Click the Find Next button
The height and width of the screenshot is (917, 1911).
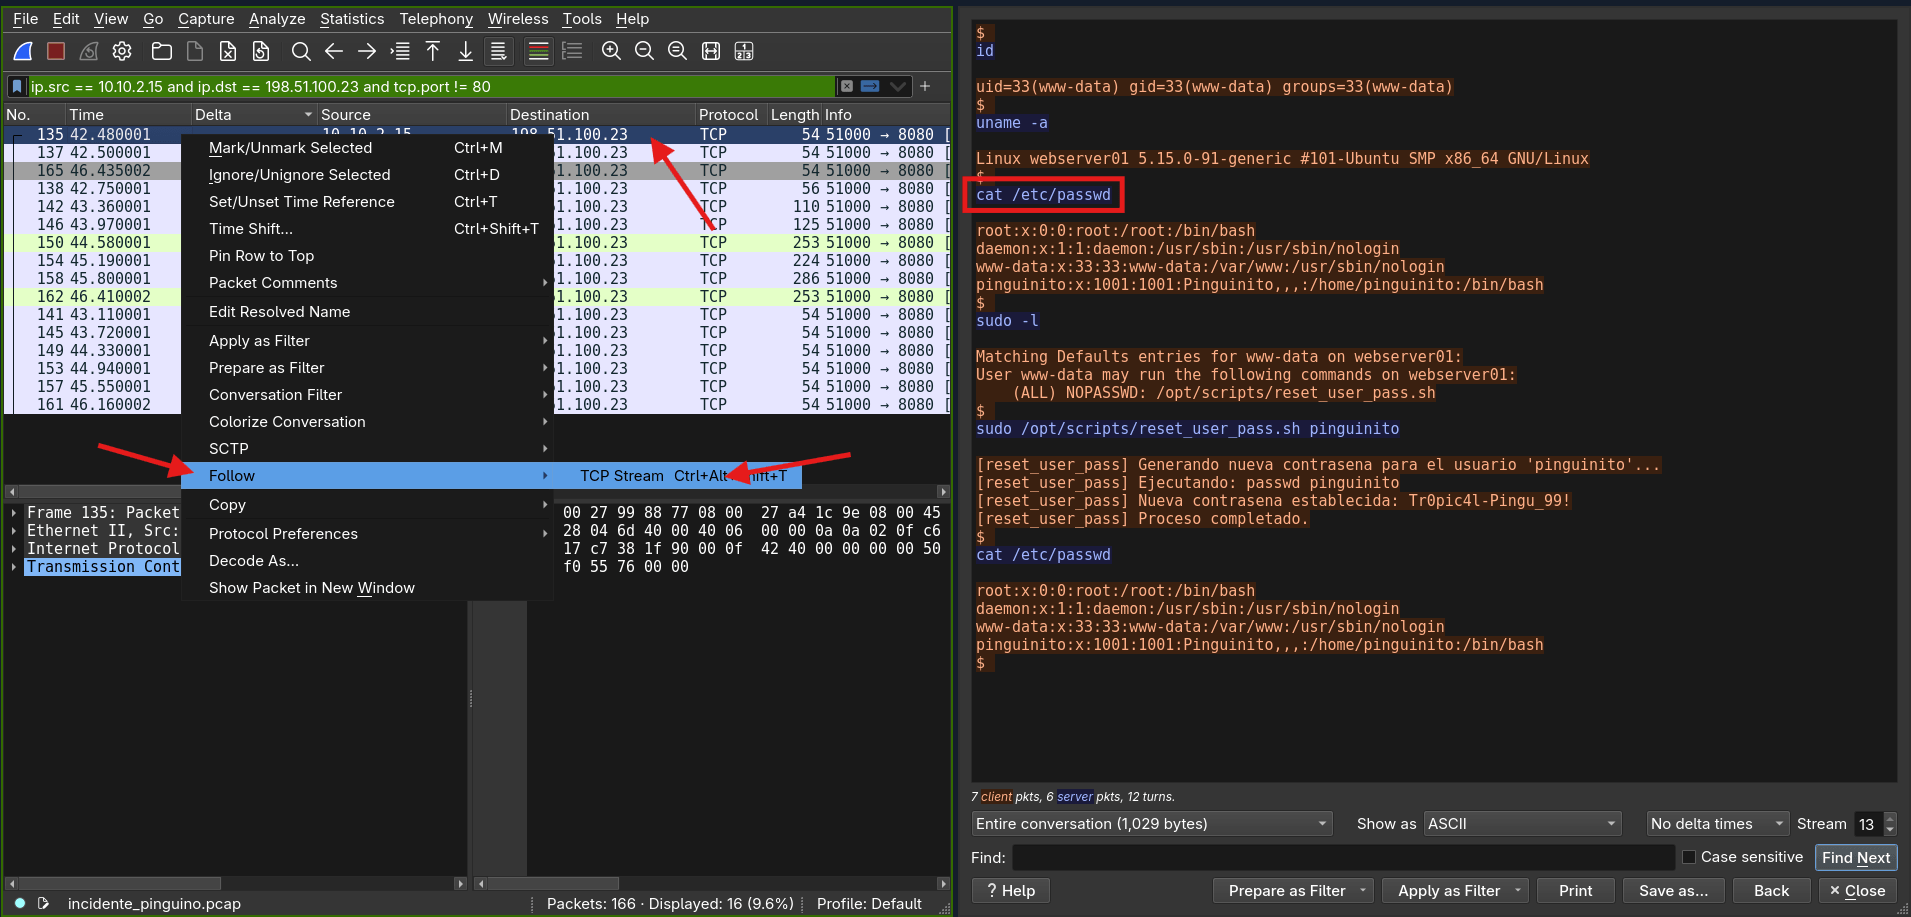coord(1856,857)
